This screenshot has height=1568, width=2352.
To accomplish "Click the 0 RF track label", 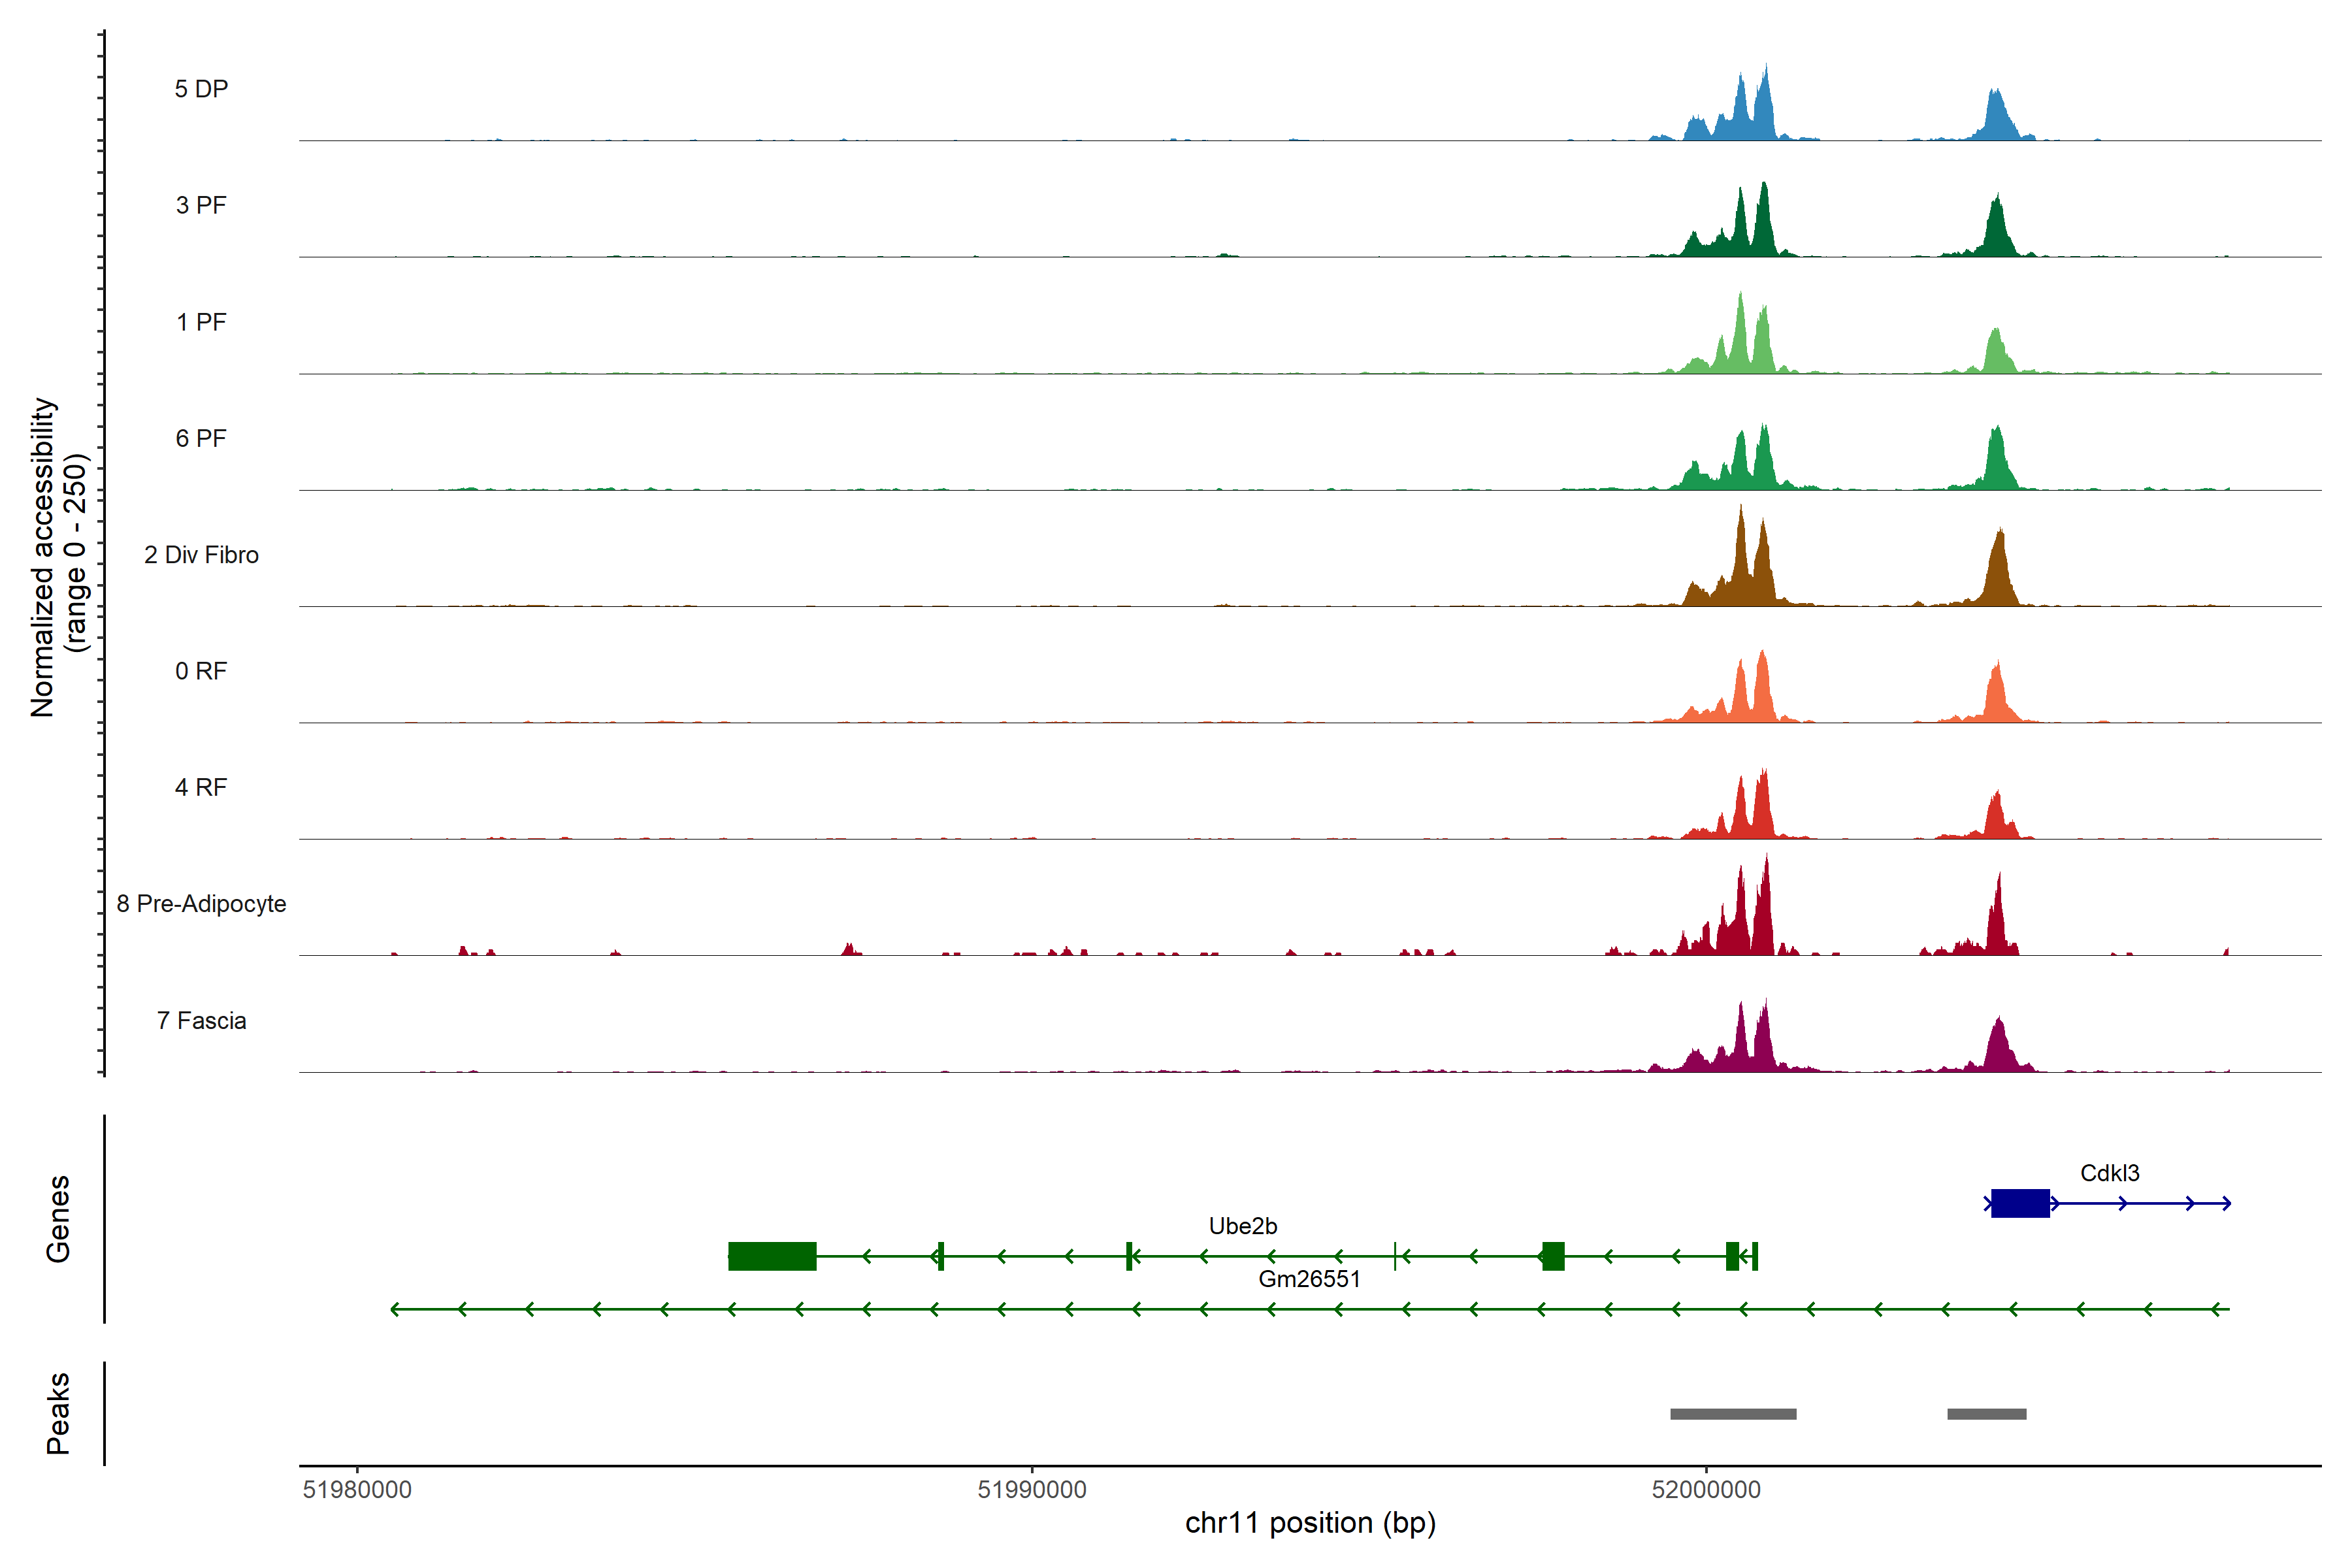I will 201,671.
